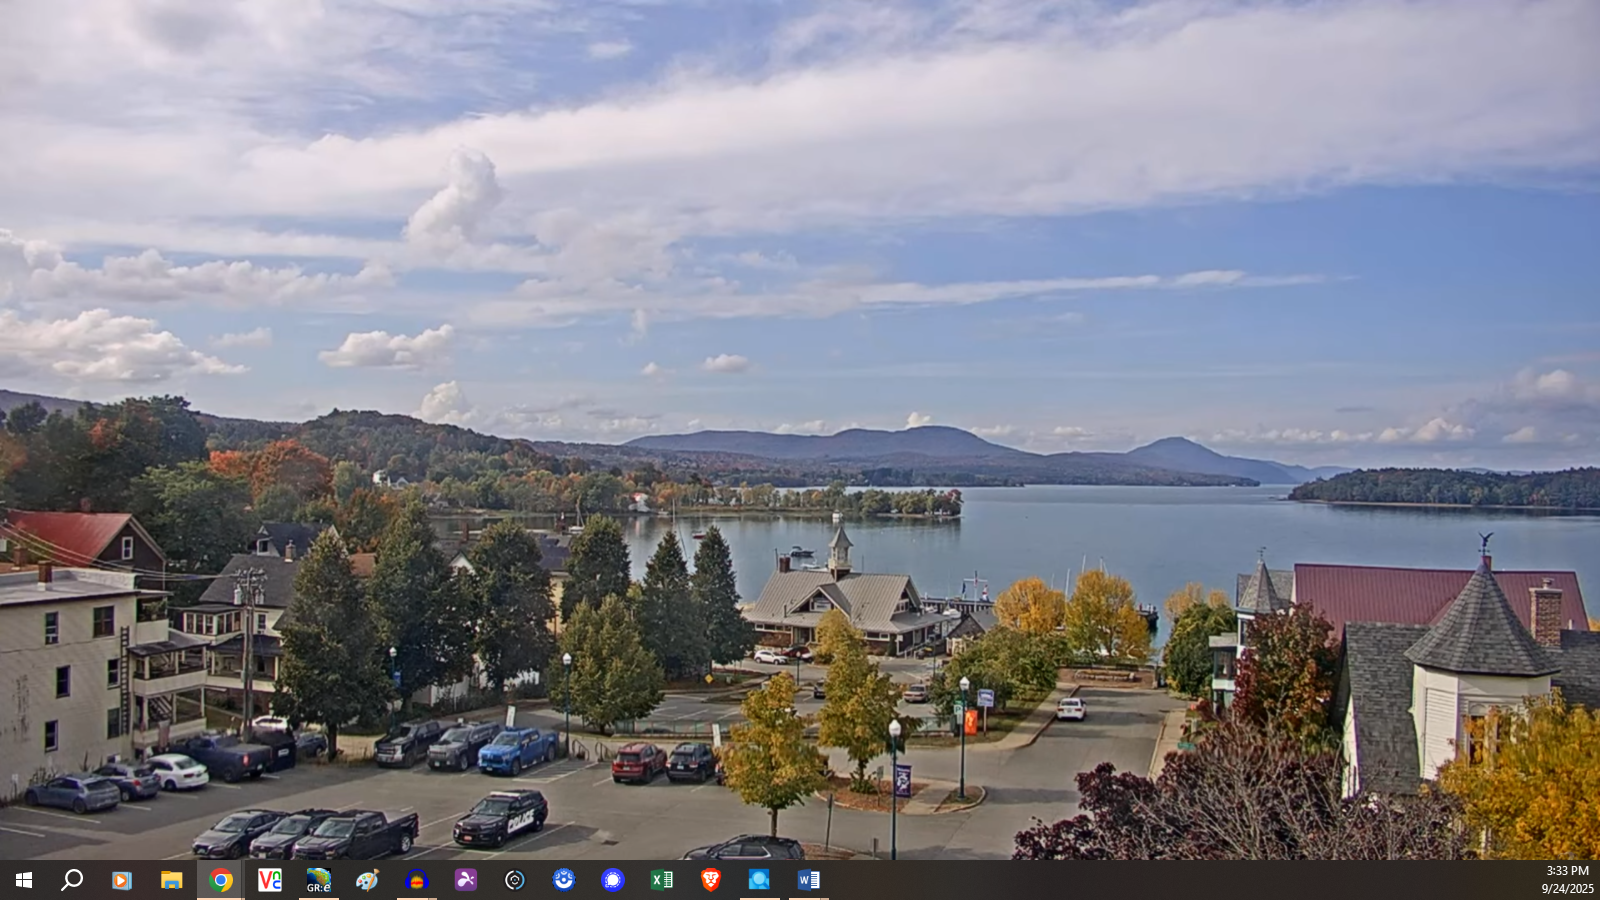Open the purple square app icon
The image size is (1600, 900).
coord(466,880)
